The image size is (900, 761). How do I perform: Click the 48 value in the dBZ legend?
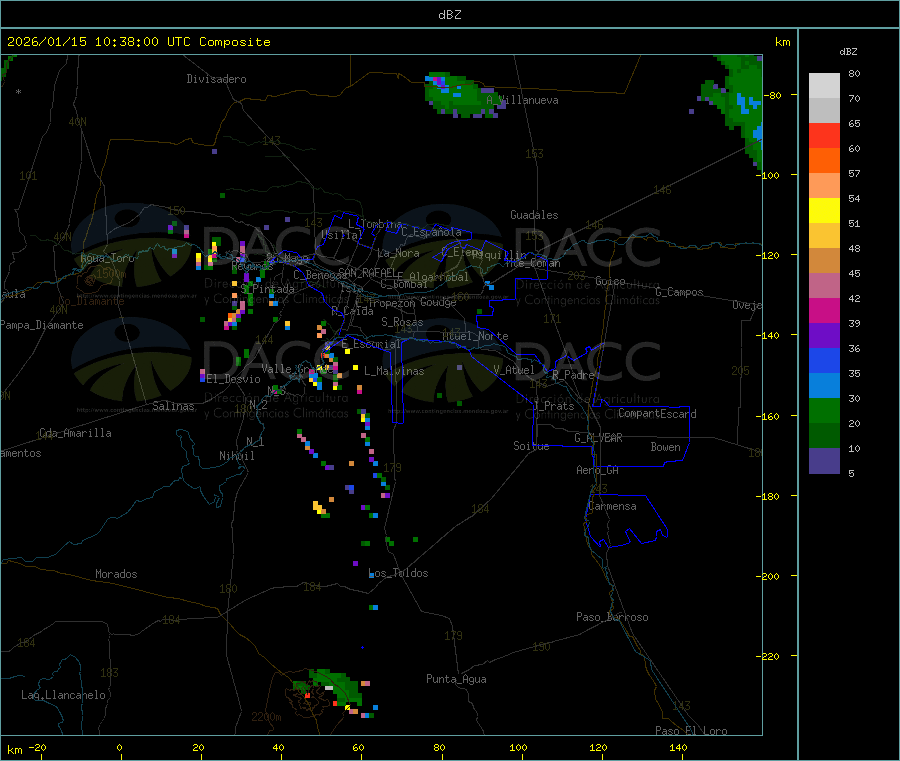(854, 249)
